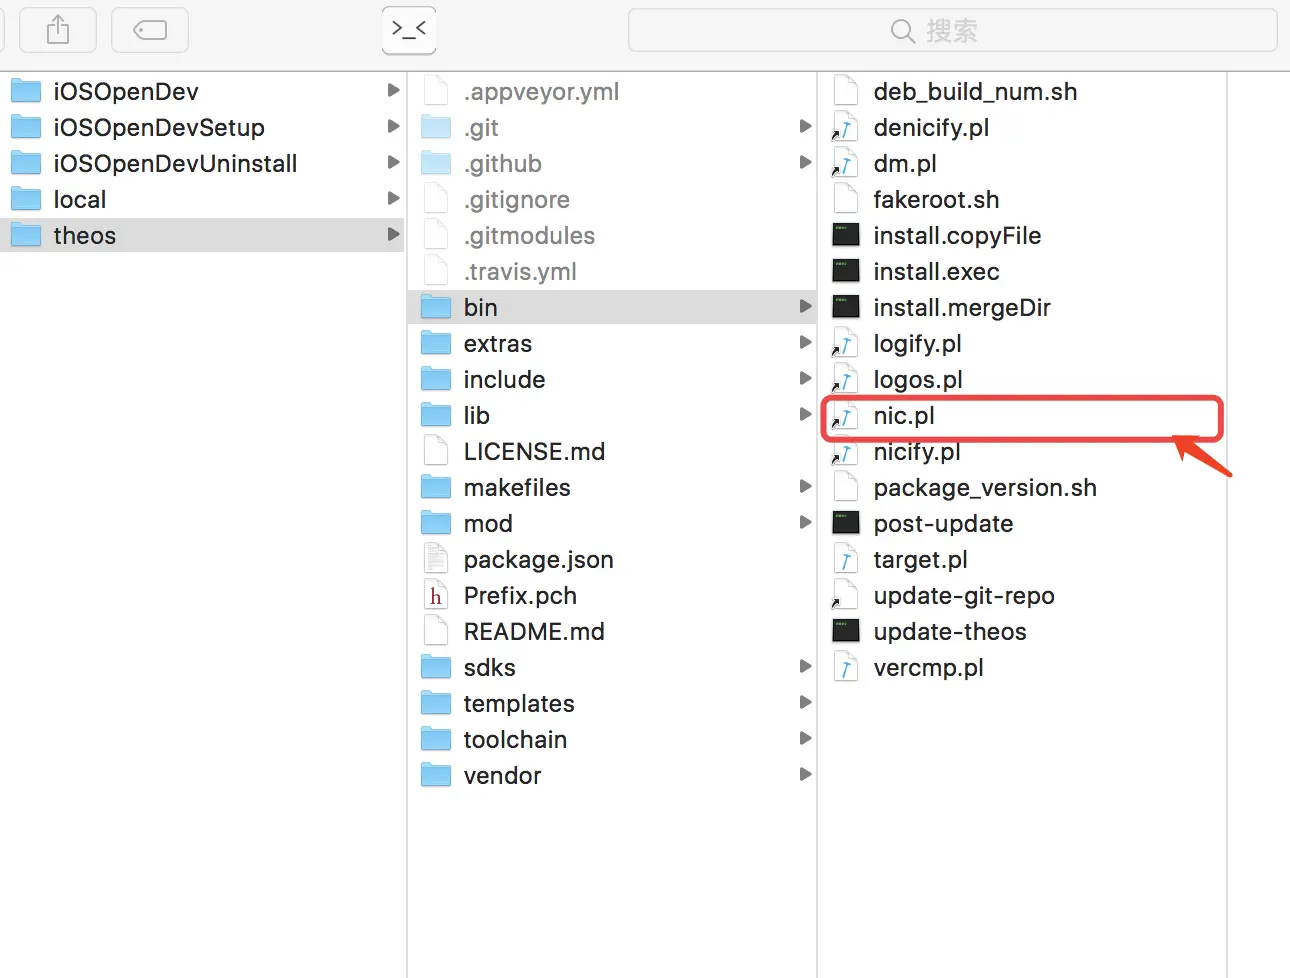The width and height of the screenshot is (1290, 978).
Task: Expand the iOSOpenDev folder arrow
Action: coord(393,90)
